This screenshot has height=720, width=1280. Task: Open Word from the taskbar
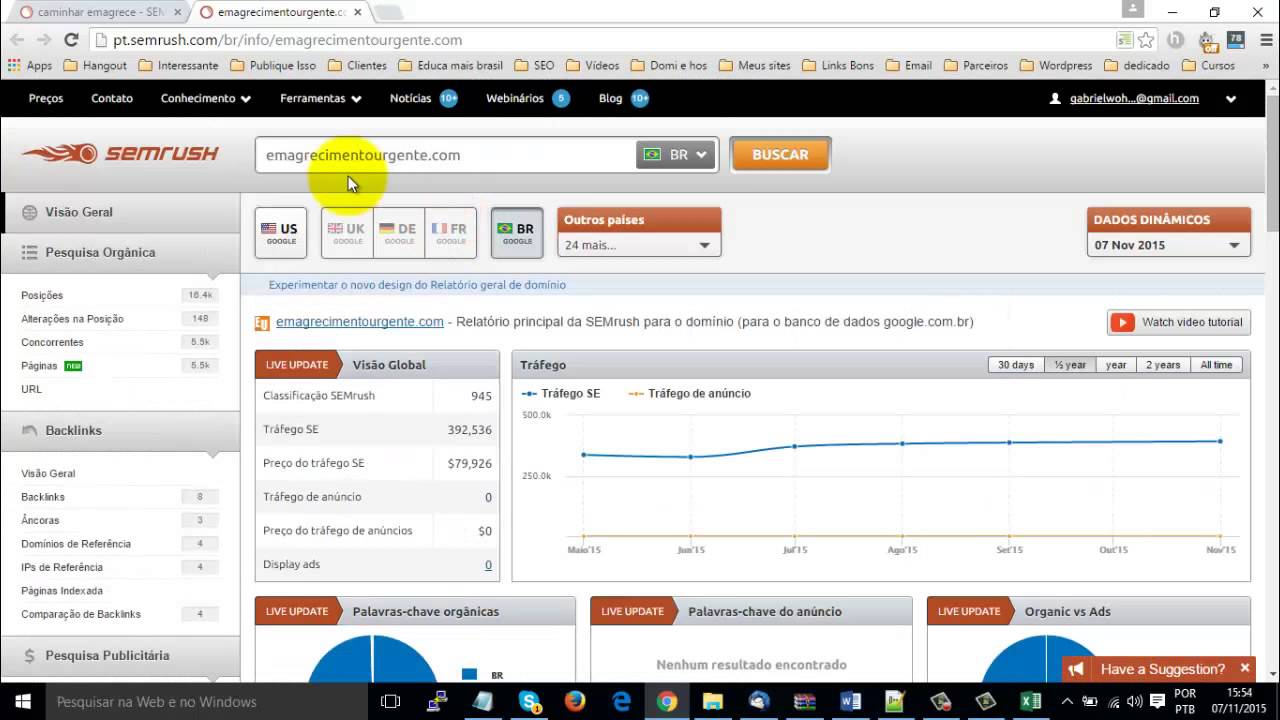tap(851, 702)
